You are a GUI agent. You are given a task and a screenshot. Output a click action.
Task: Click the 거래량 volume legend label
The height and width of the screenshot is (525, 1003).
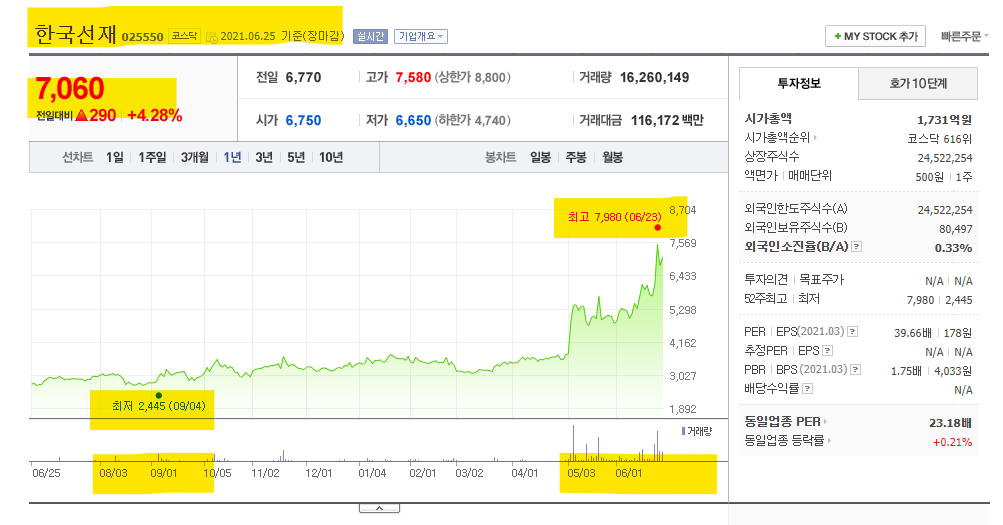tap(699, 432)
